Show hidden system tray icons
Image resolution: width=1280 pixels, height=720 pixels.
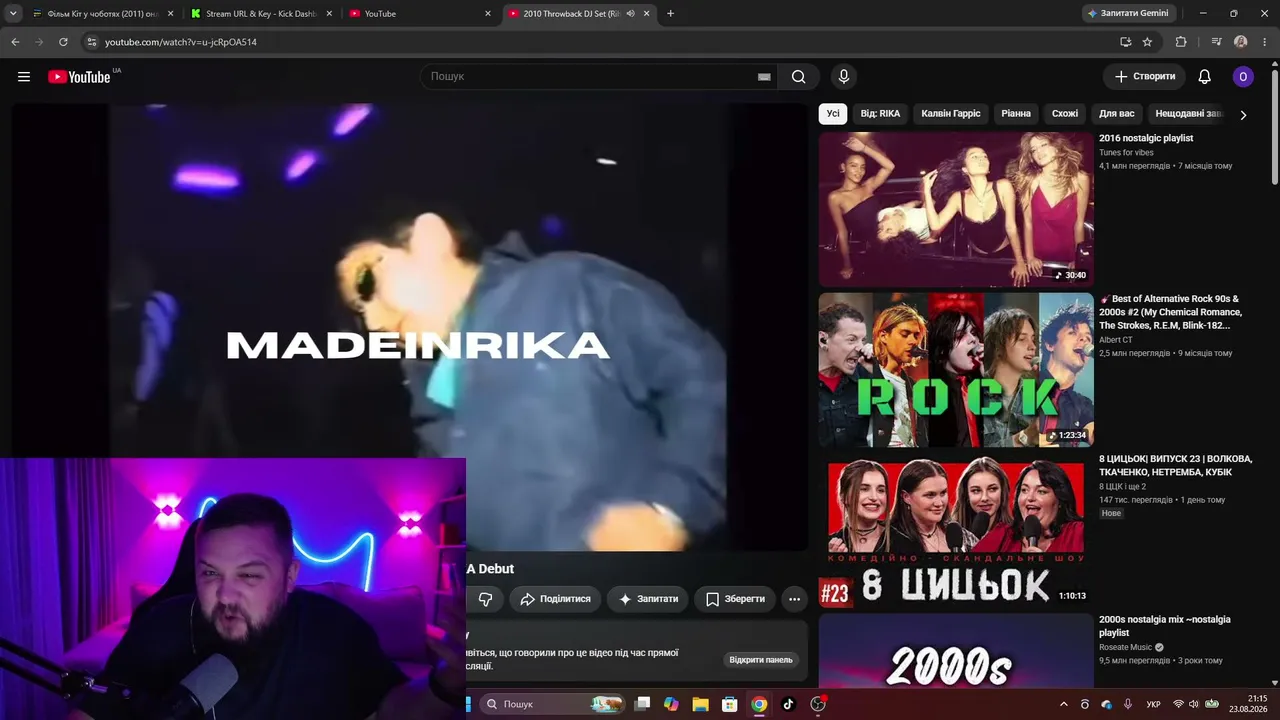(1063, 704)
